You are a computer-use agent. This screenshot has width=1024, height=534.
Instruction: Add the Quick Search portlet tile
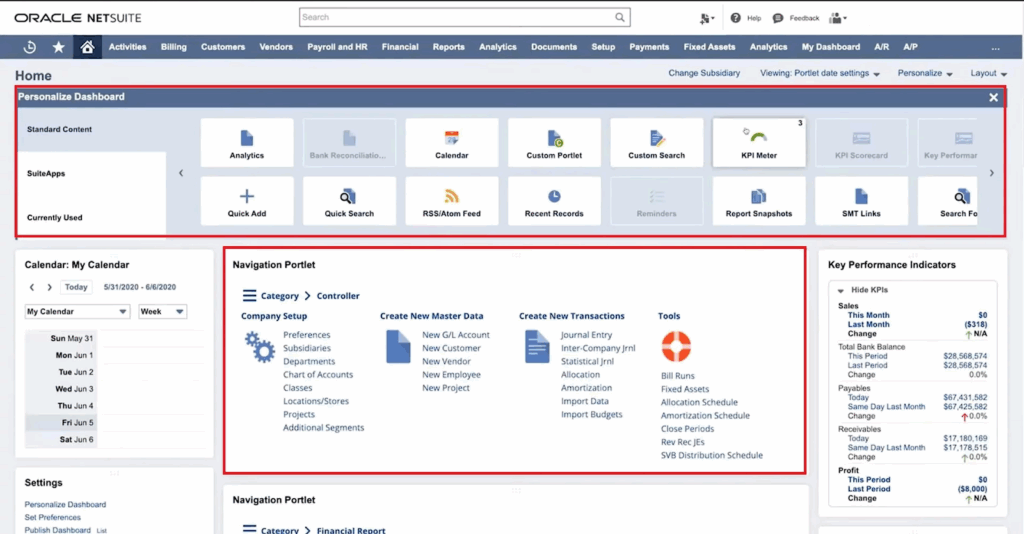(x=349, y=201)
